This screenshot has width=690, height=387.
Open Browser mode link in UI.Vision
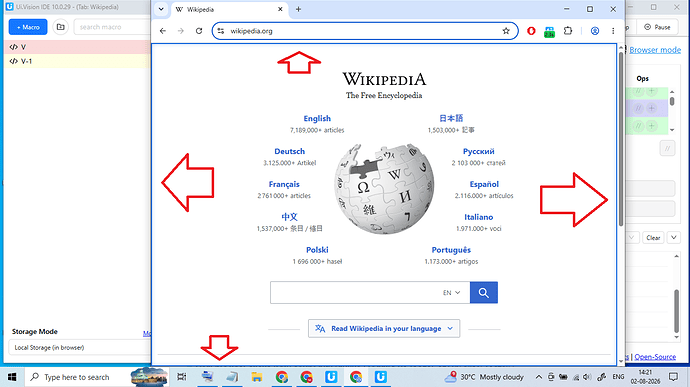coord(655,50)
